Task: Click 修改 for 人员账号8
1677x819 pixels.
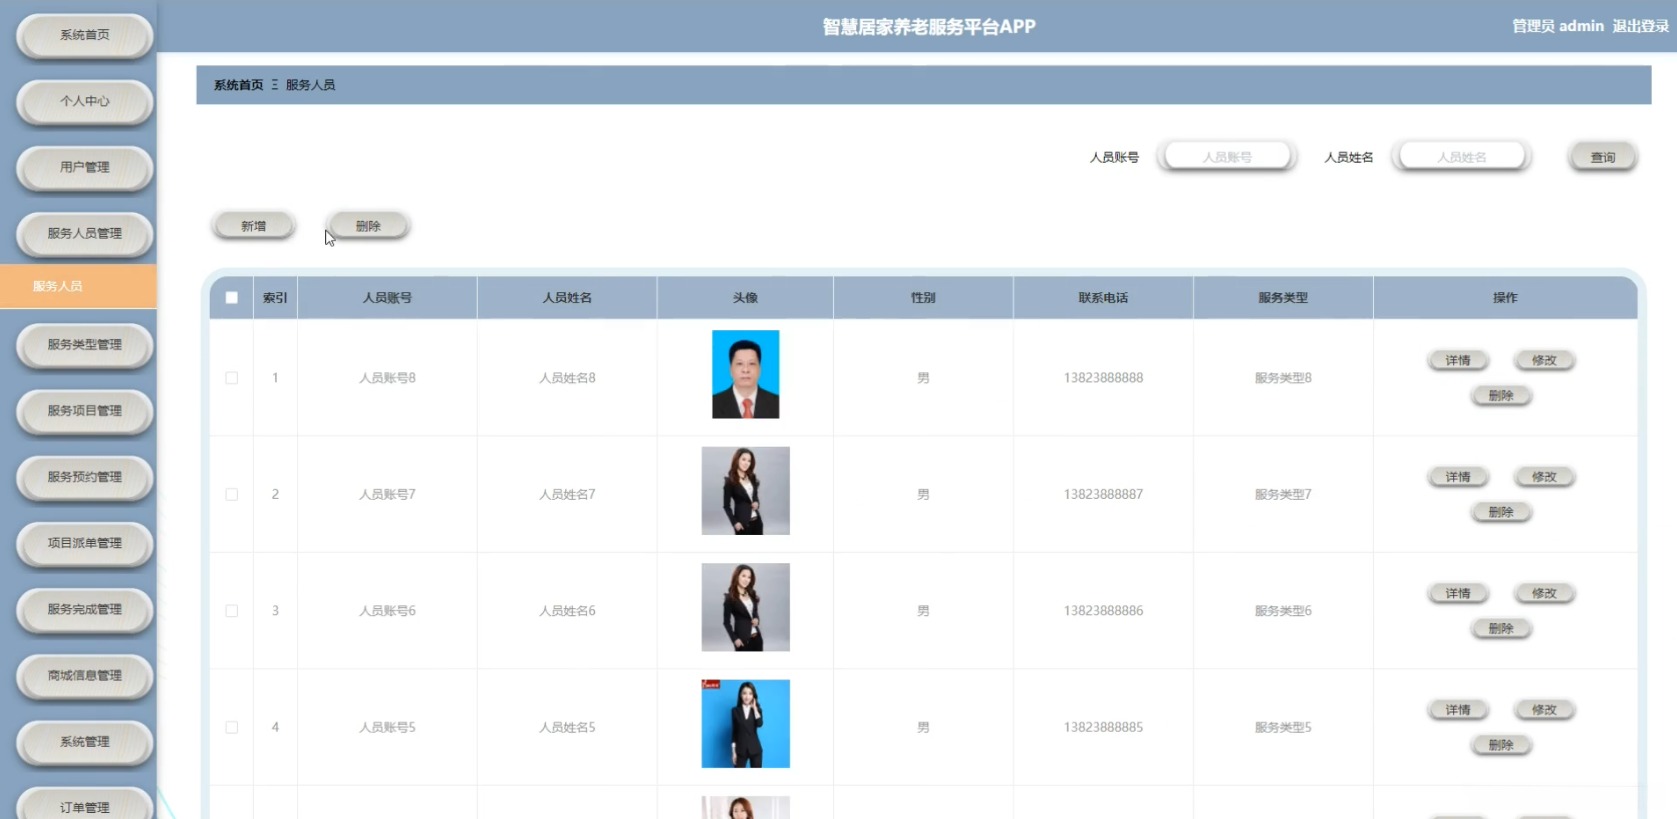Action: [1544, 361]
